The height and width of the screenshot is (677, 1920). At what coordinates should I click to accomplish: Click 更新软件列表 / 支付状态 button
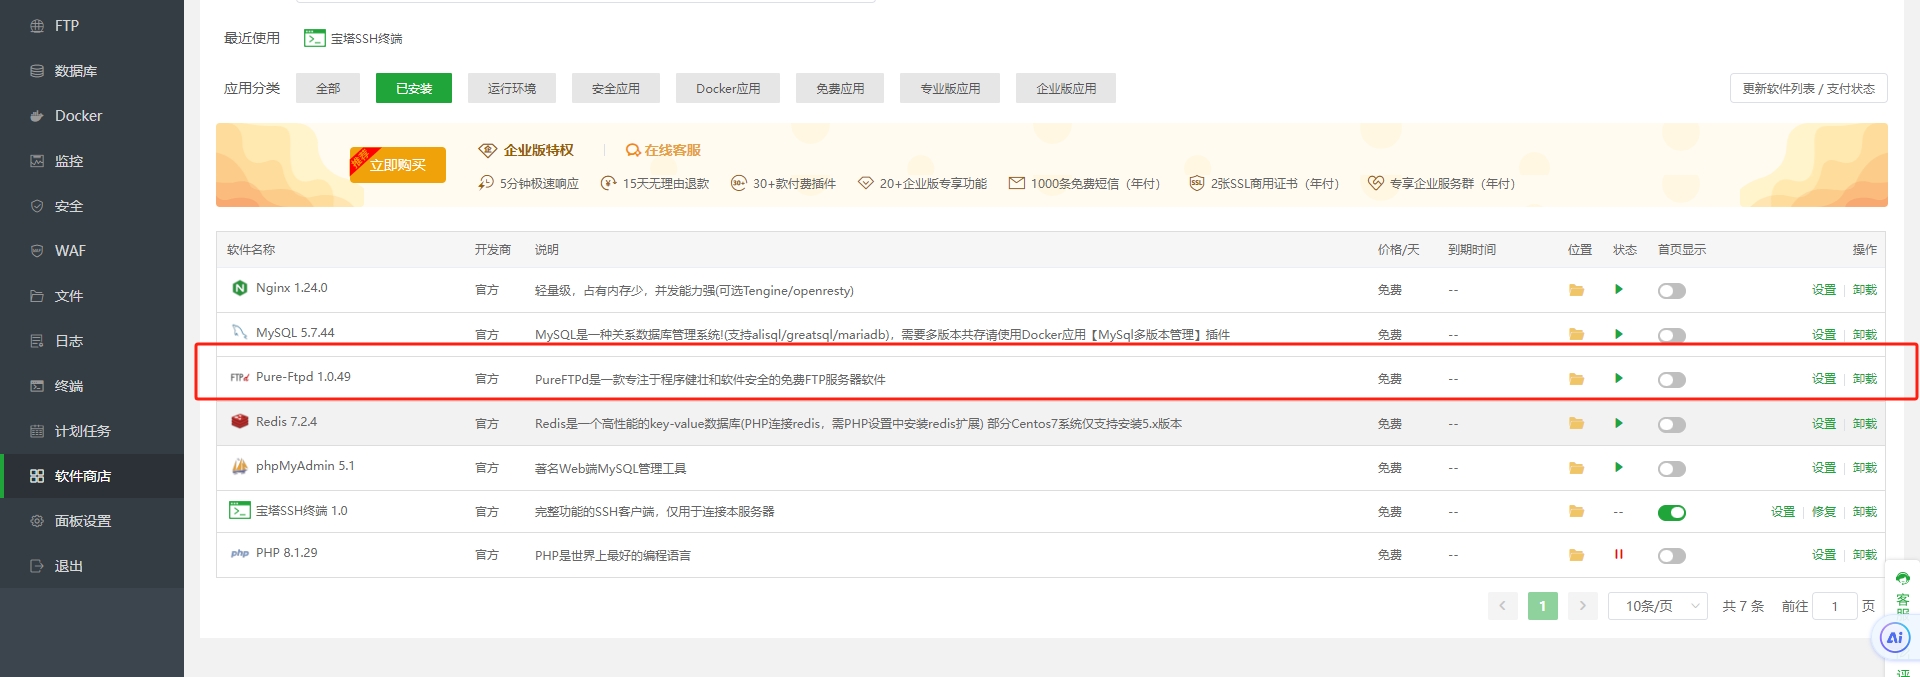pyautogui.click(x=1808, y=88)
